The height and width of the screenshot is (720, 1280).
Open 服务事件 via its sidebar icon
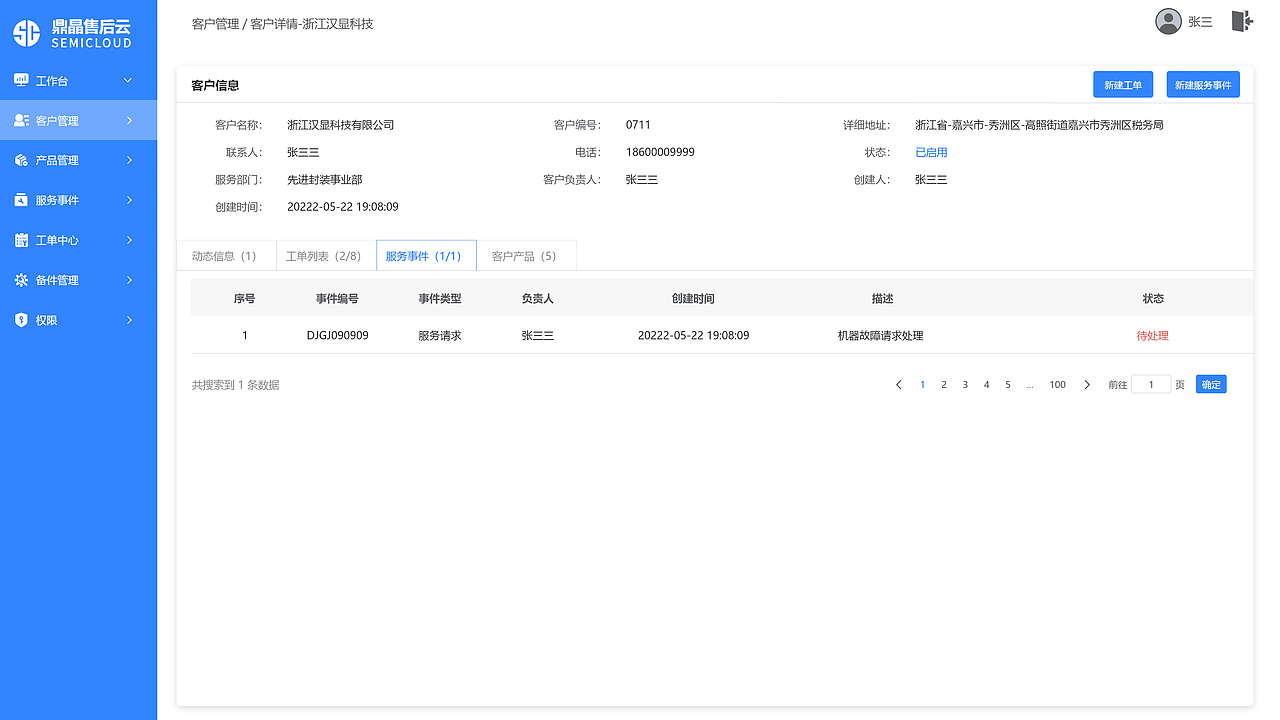[20, 199]
